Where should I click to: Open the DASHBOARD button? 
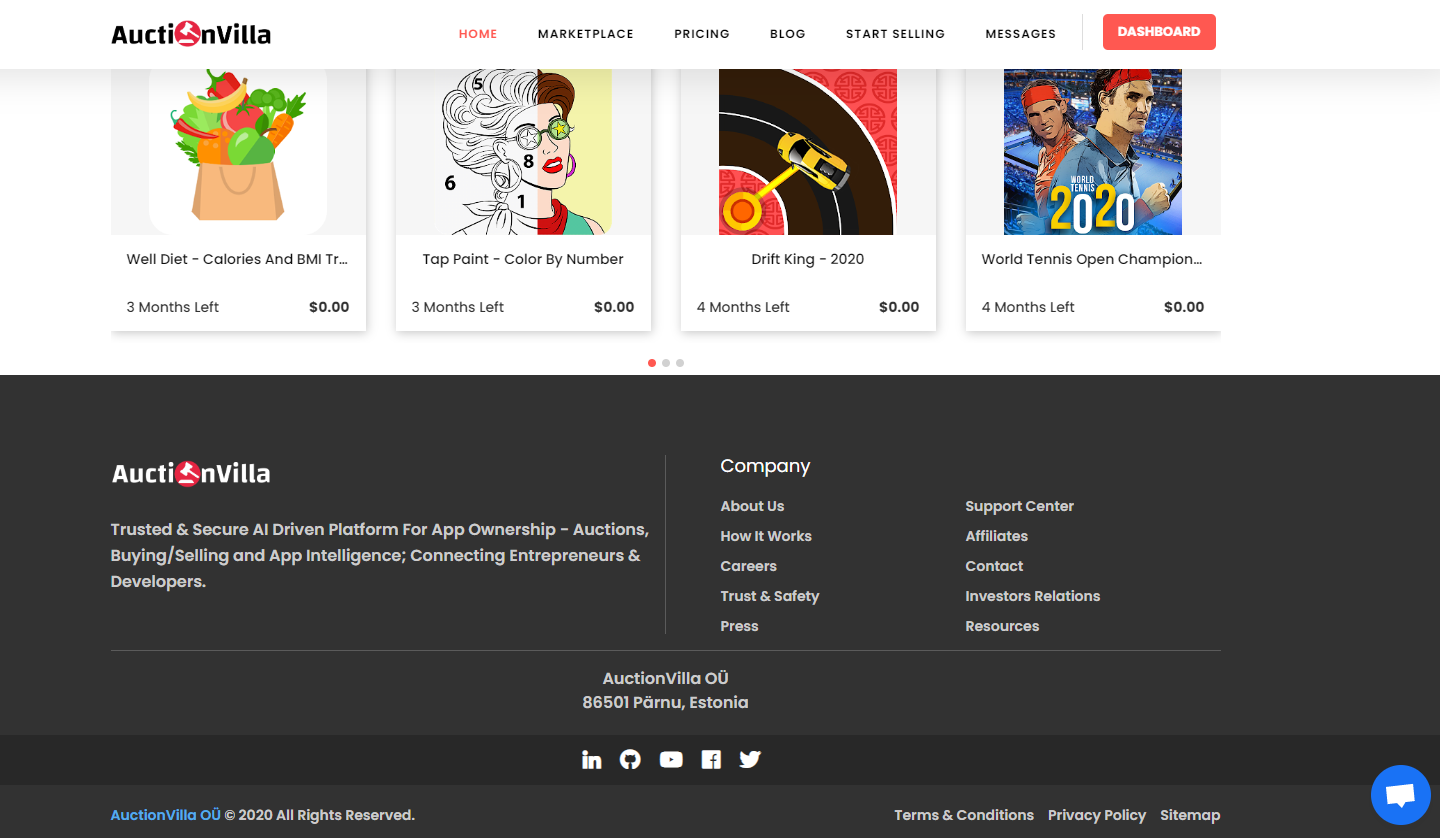click(x=1159, y=32)
